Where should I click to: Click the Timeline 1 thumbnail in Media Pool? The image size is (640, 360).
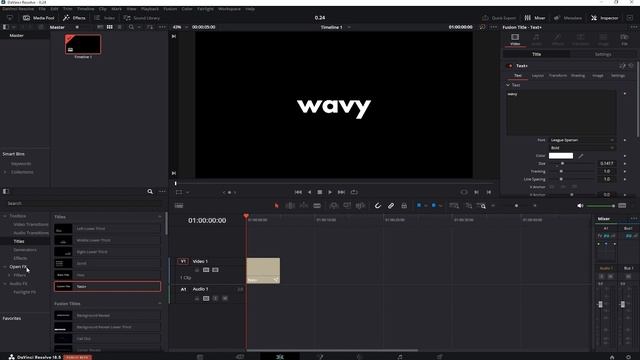83,44
